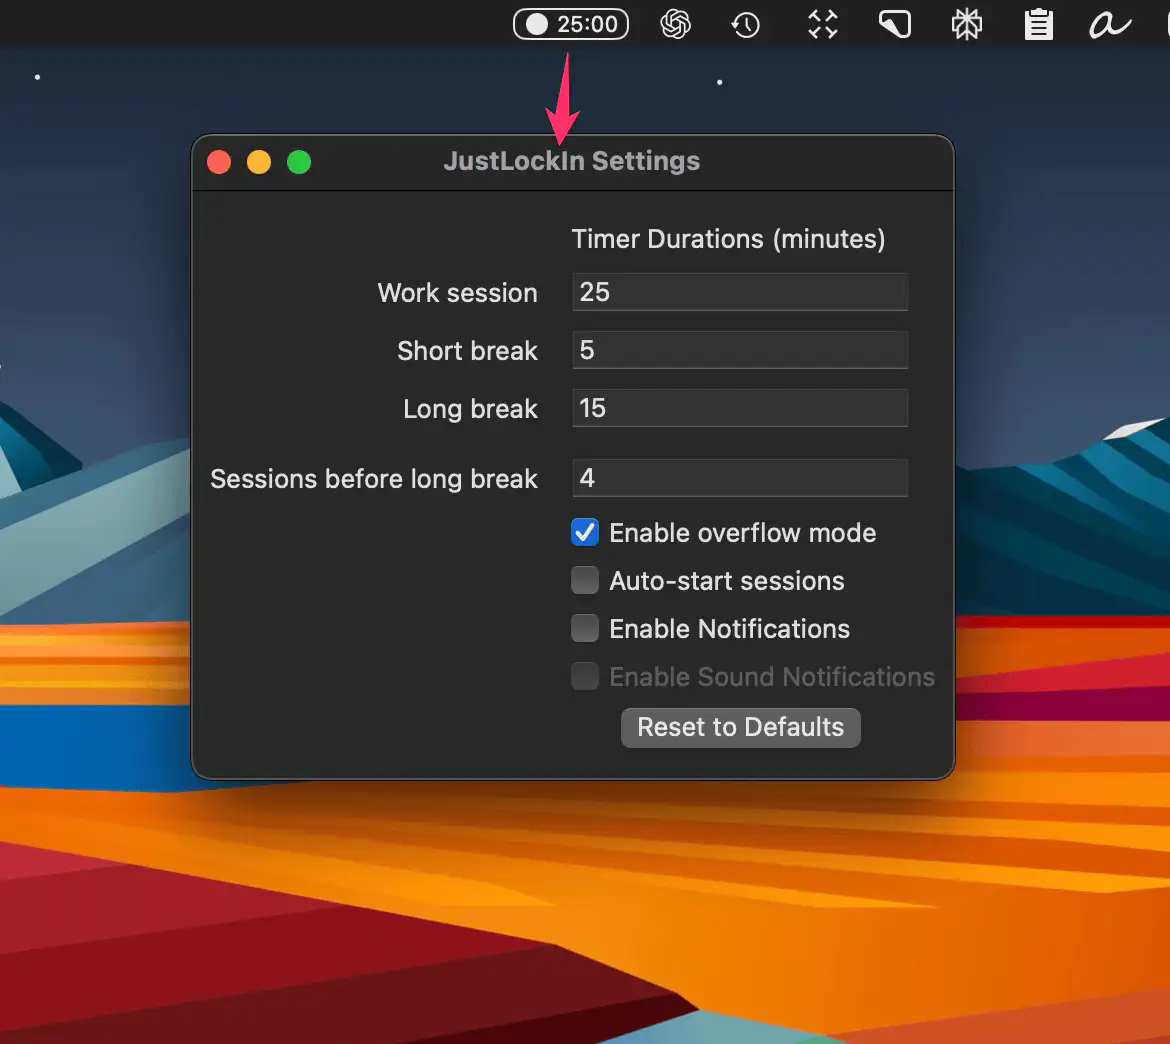This screenshot has width=1170, height=1044.
Task: Focus the Work session duration field
Action: (x=740, y=292)
